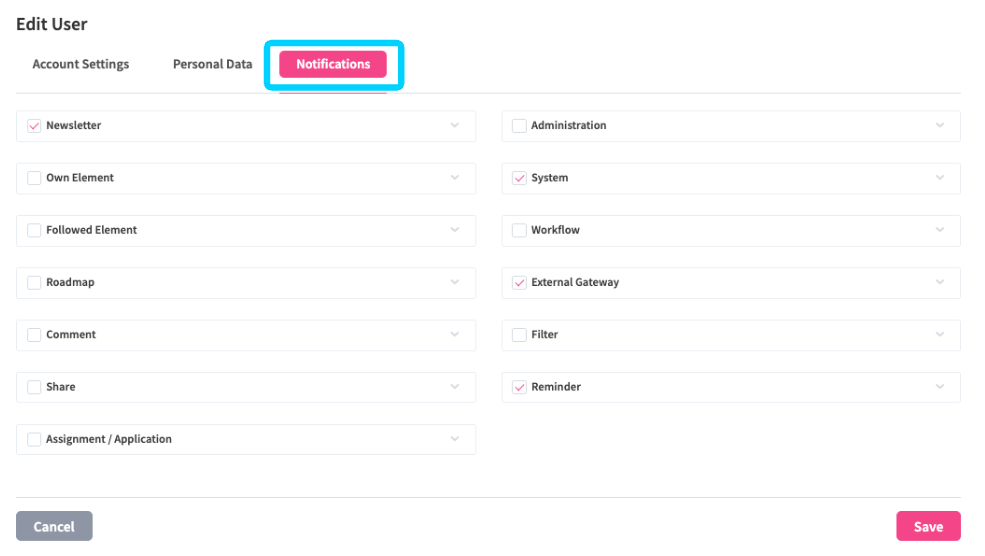Select the Notifications tab
This screenshot has width=985, height=556.
(x=333, y=64)
